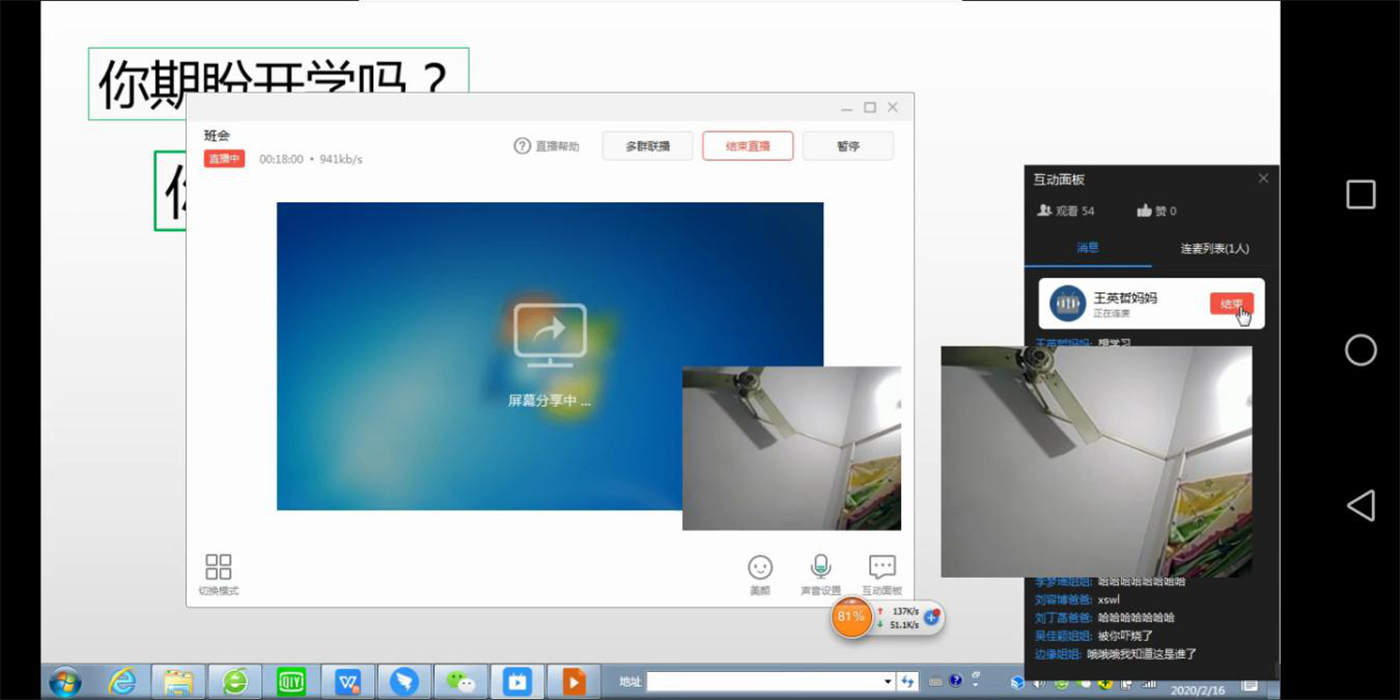Click 王英哲妈妈's avatar
The height and width of the screenshot is (700, 1400).
tap(1067, 303)
